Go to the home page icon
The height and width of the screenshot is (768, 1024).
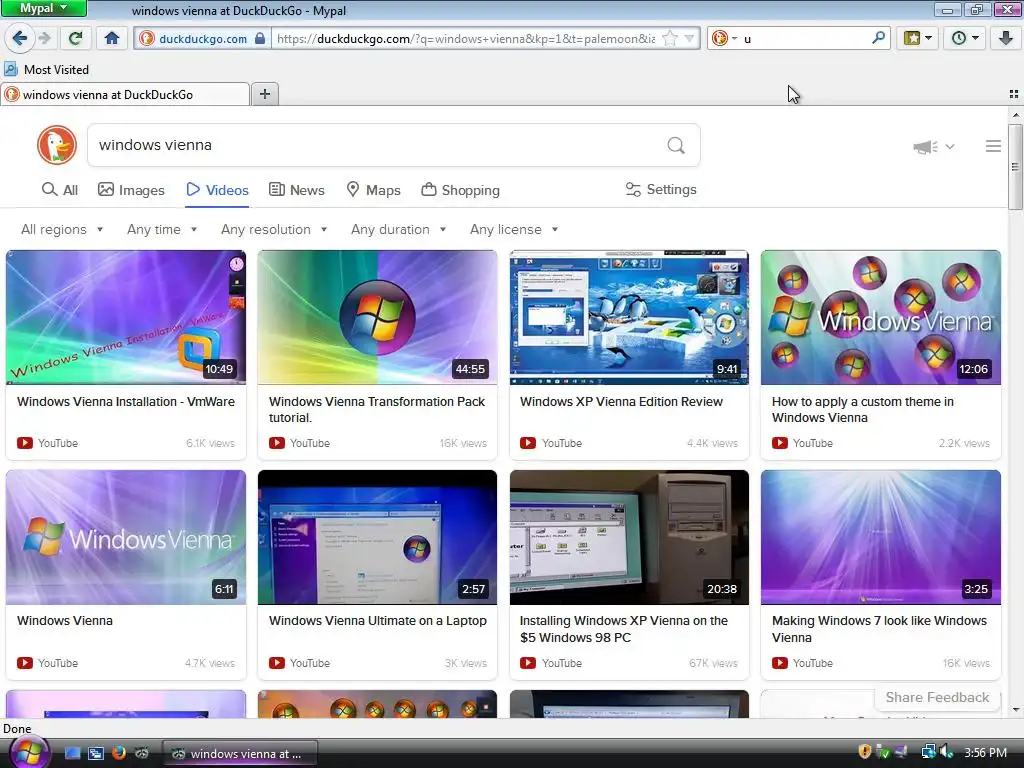pos(112,38)
